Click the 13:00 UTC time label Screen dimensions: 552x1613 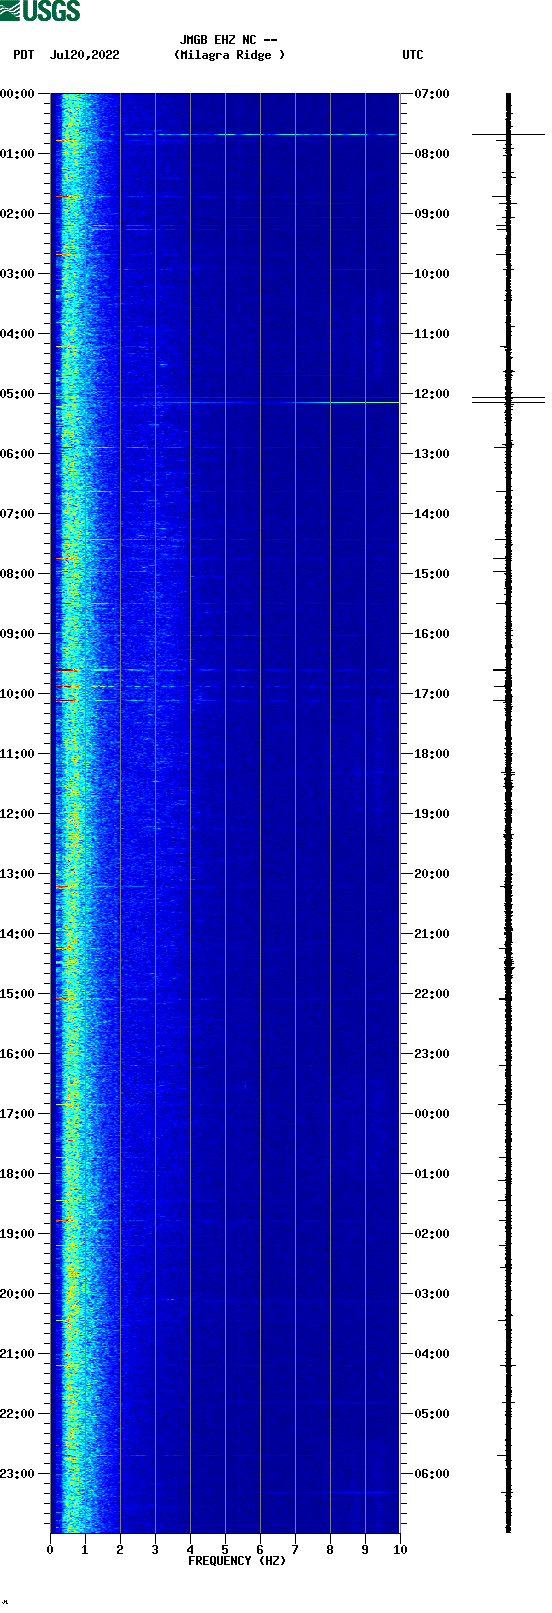point(432,454)
